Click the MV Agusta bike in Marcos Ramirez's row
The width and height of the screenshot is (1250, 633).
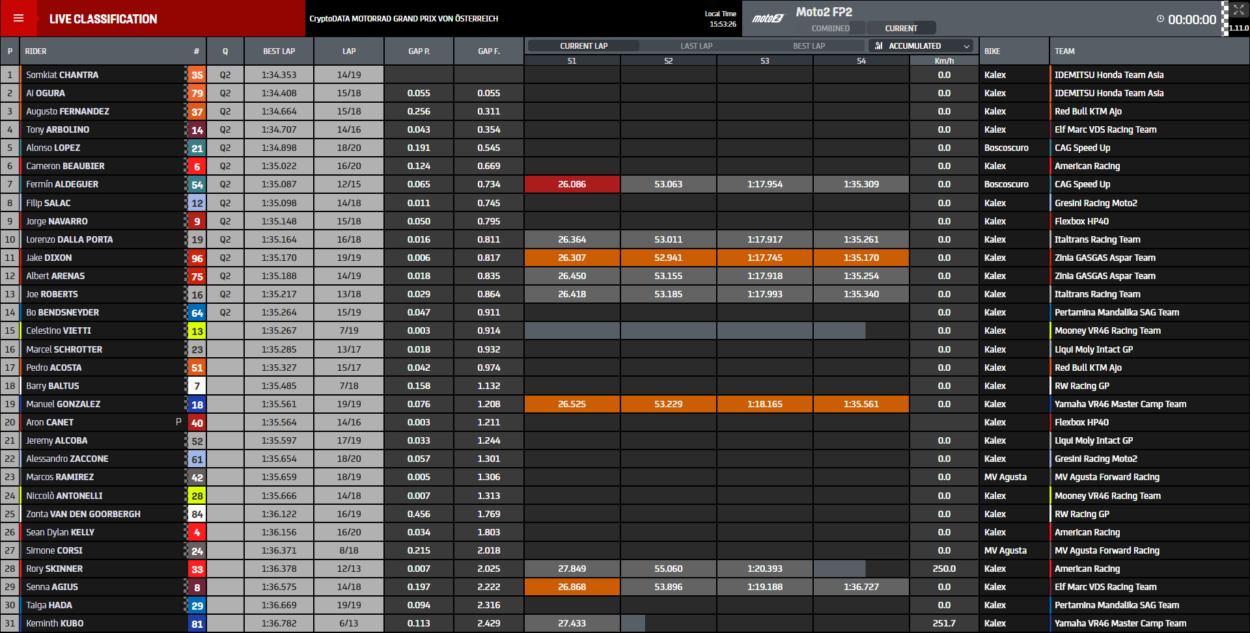1005,477
